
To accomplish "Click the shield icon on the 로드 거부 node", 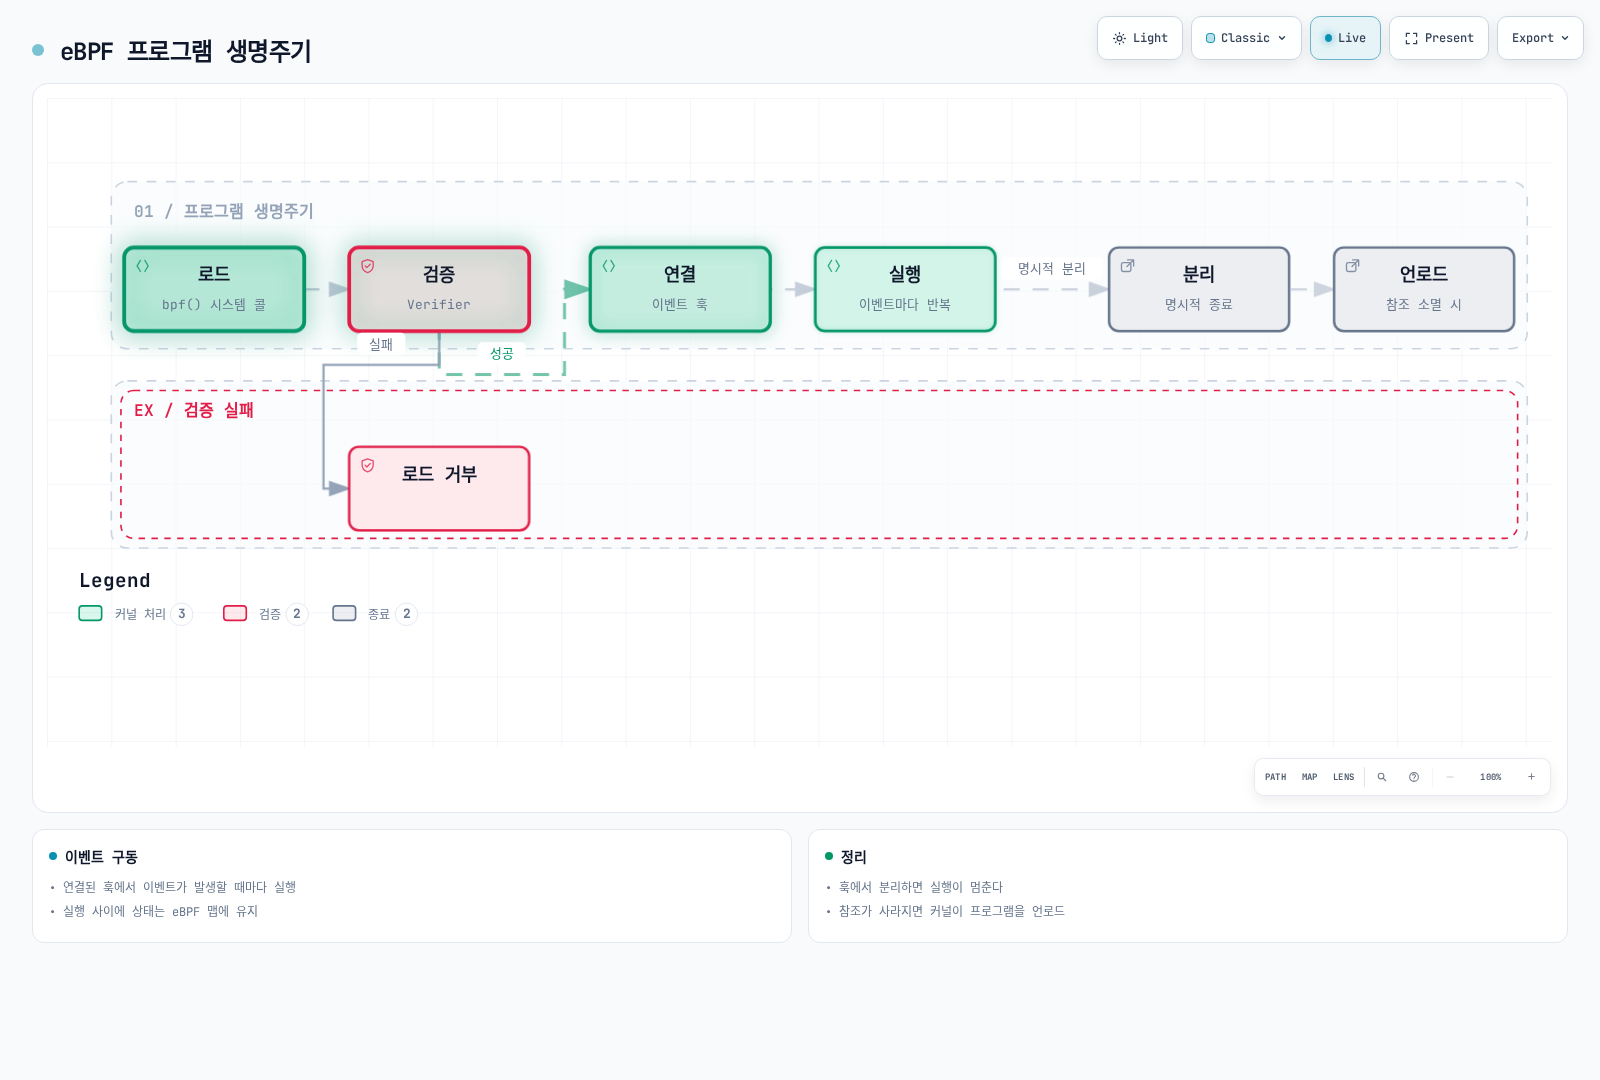I will [368, 465].
